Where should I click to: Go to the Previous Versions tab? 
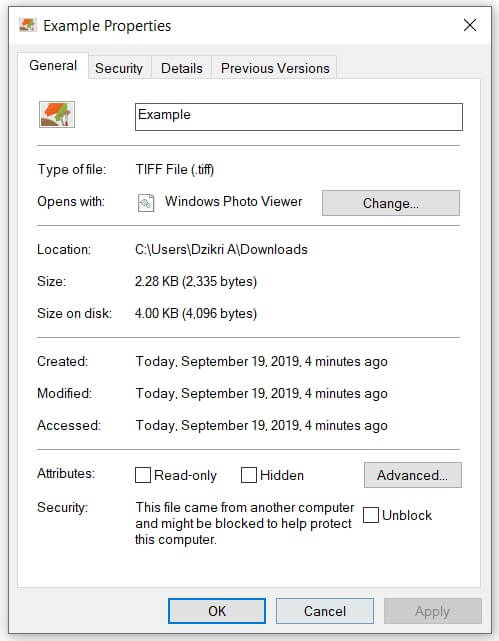click(275, 68)
